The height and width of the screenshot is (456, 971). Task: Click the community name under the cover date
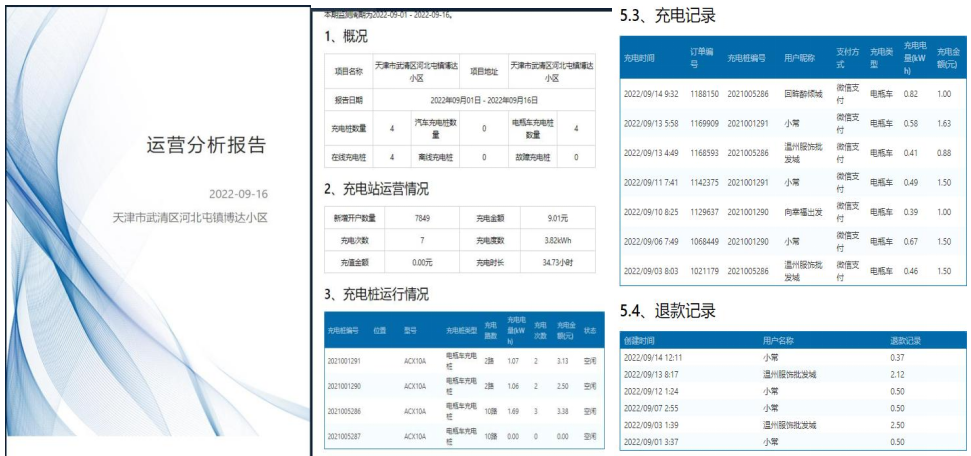(189, 218)
